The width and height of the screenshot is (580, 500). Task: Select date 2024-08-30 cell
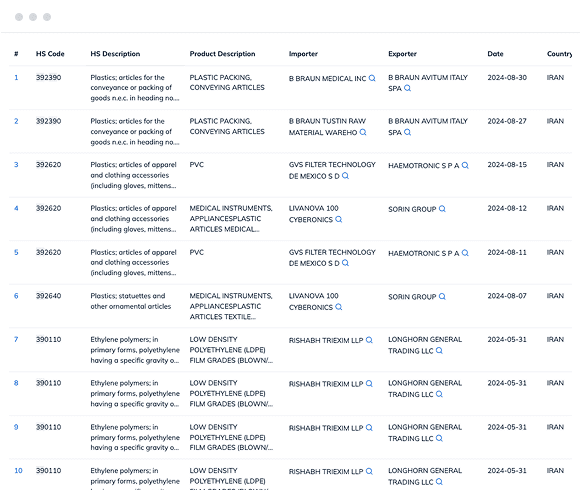(507, 78)
